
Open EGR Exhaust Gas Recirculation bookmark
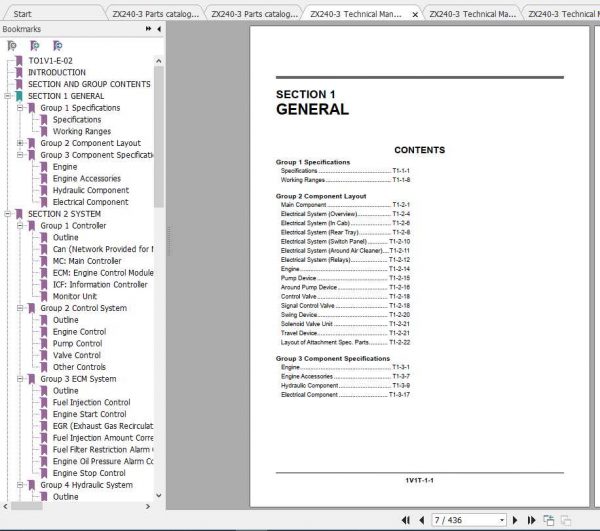[x=103, y=426]
